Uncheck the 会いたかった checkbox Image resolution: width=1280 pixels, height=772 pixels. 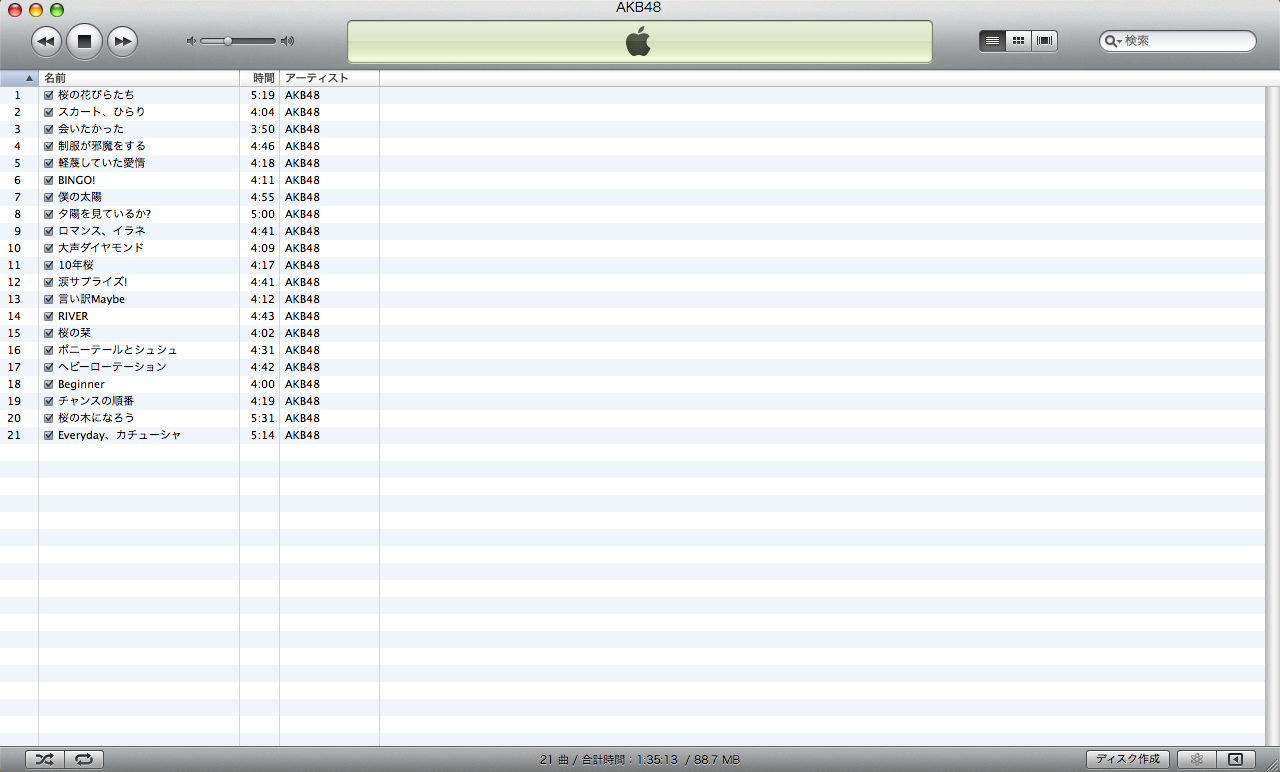(x=48, y=129)
